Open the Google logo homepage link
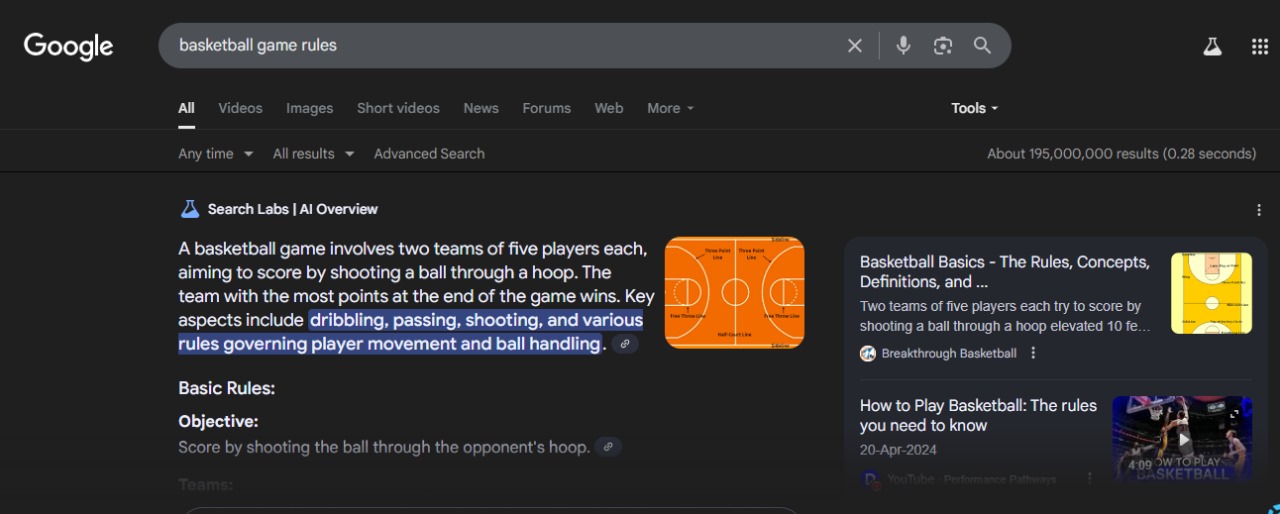 (68, 46)
